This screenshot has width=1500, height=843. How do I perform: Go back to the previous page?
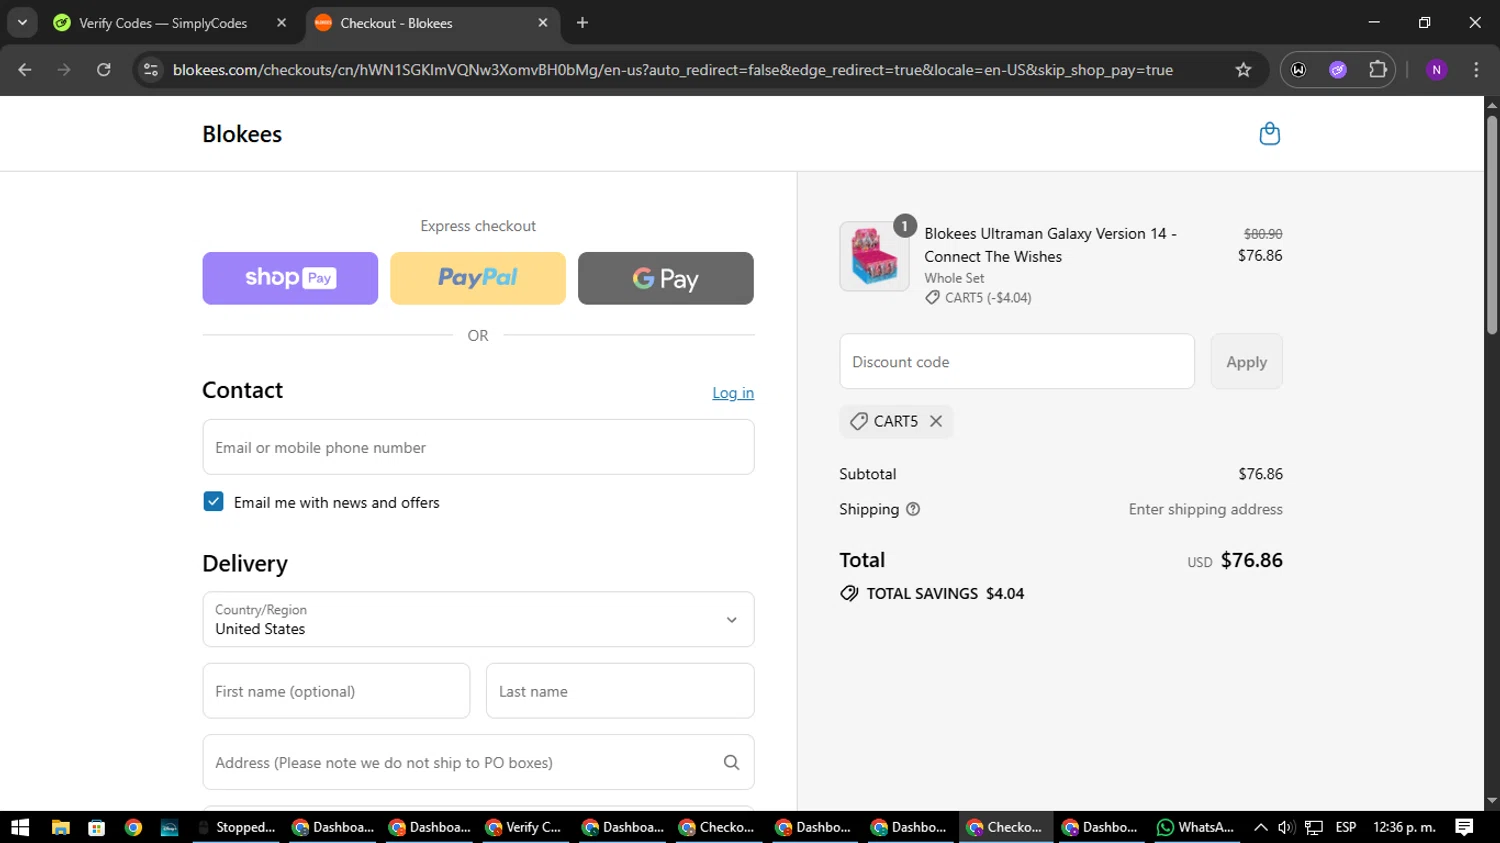pos(25,70)
